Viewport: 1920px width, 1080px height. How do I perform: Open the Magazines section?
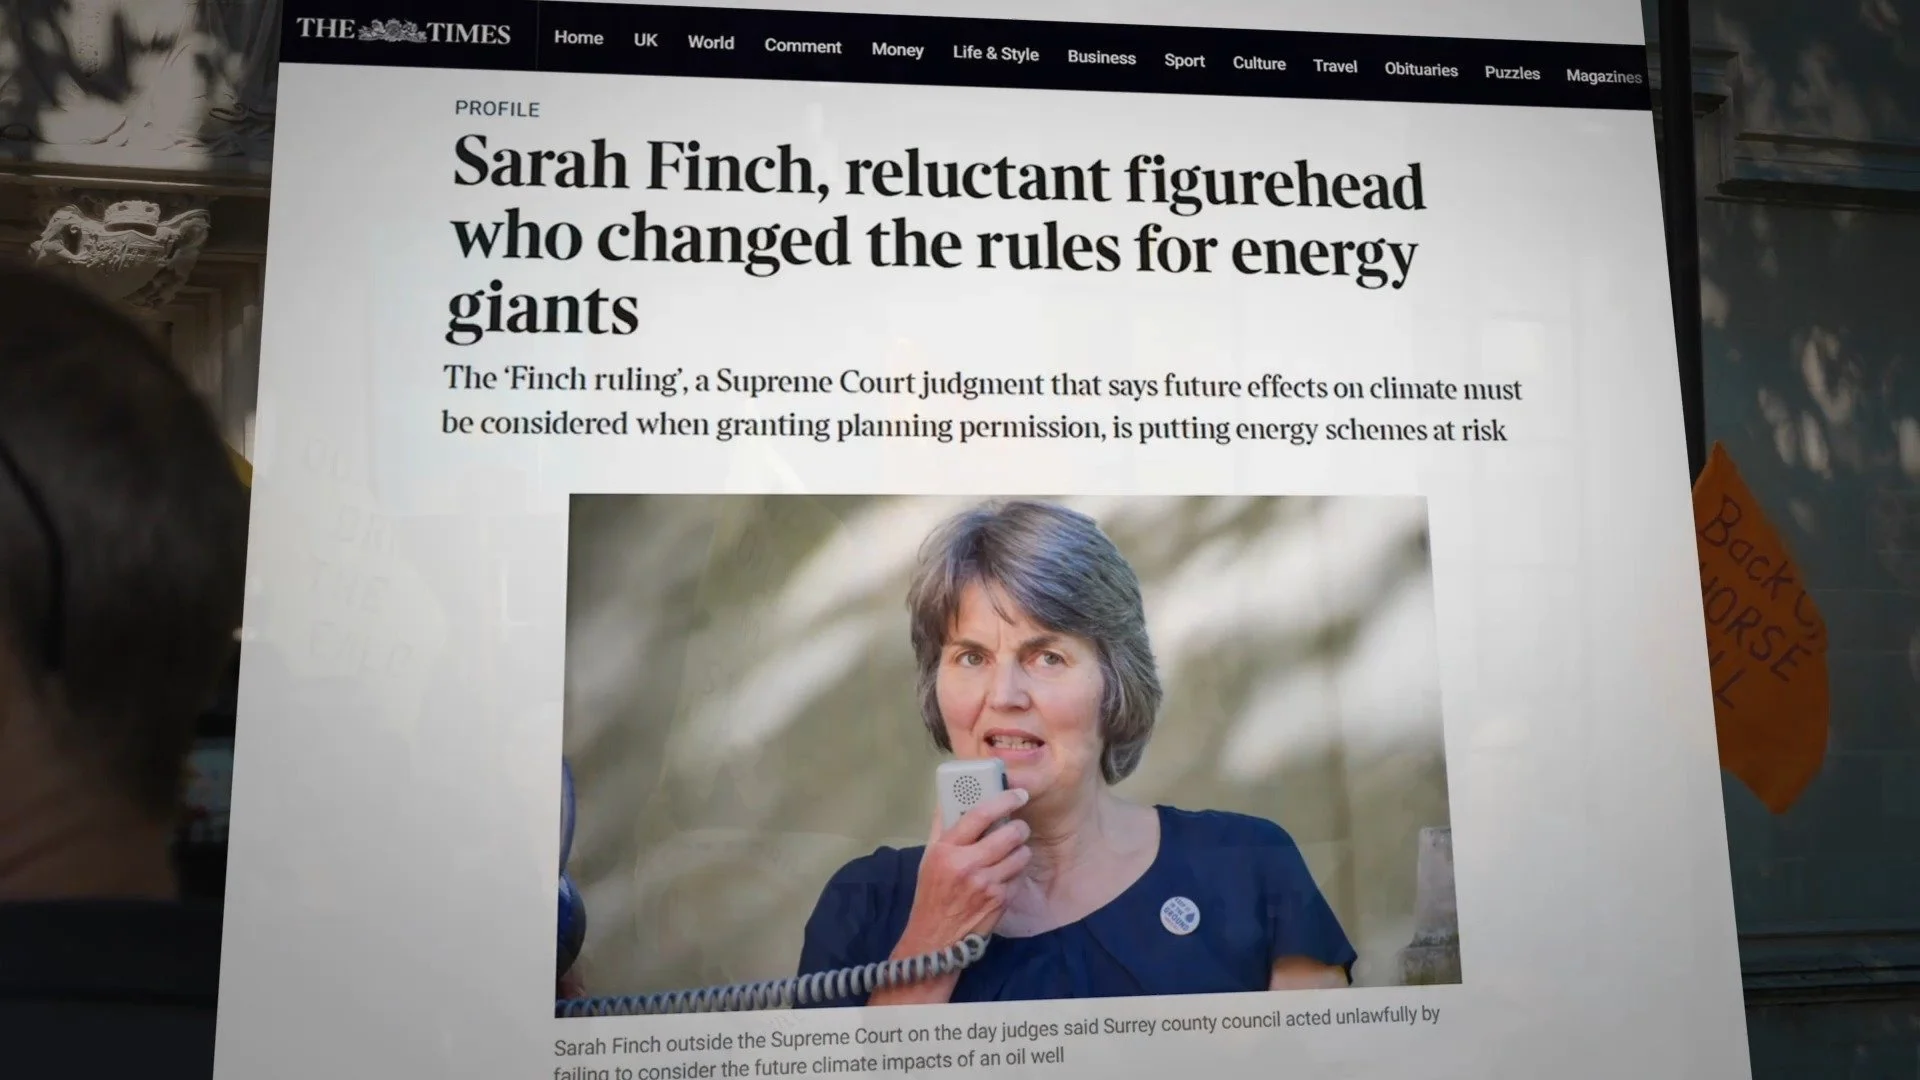1603,77
